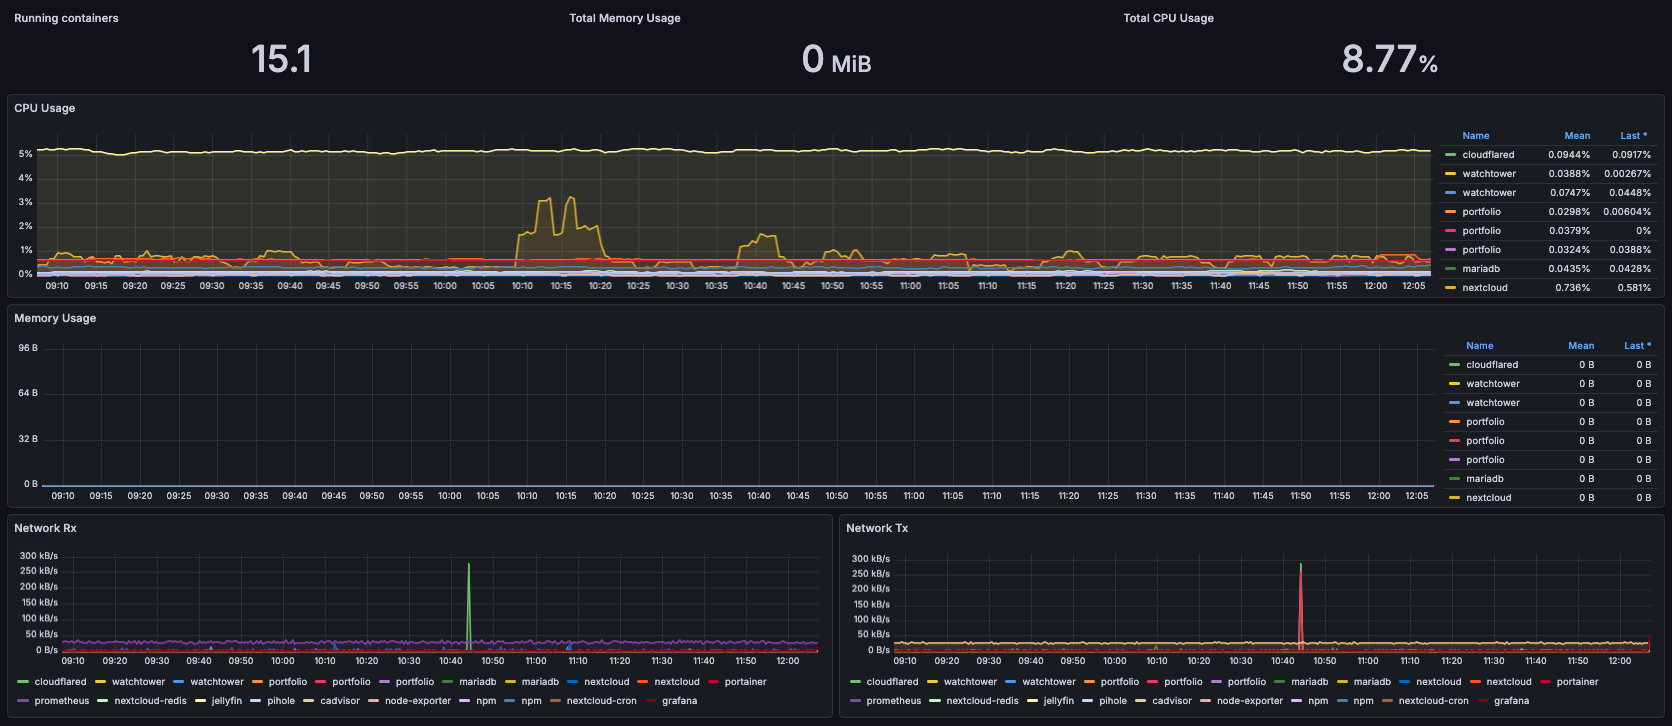The width and height of the screenshot is (1672, 726).
Task: Toggle nextcloud series in CPU Usage legend
Action: tap(1485, 288)
